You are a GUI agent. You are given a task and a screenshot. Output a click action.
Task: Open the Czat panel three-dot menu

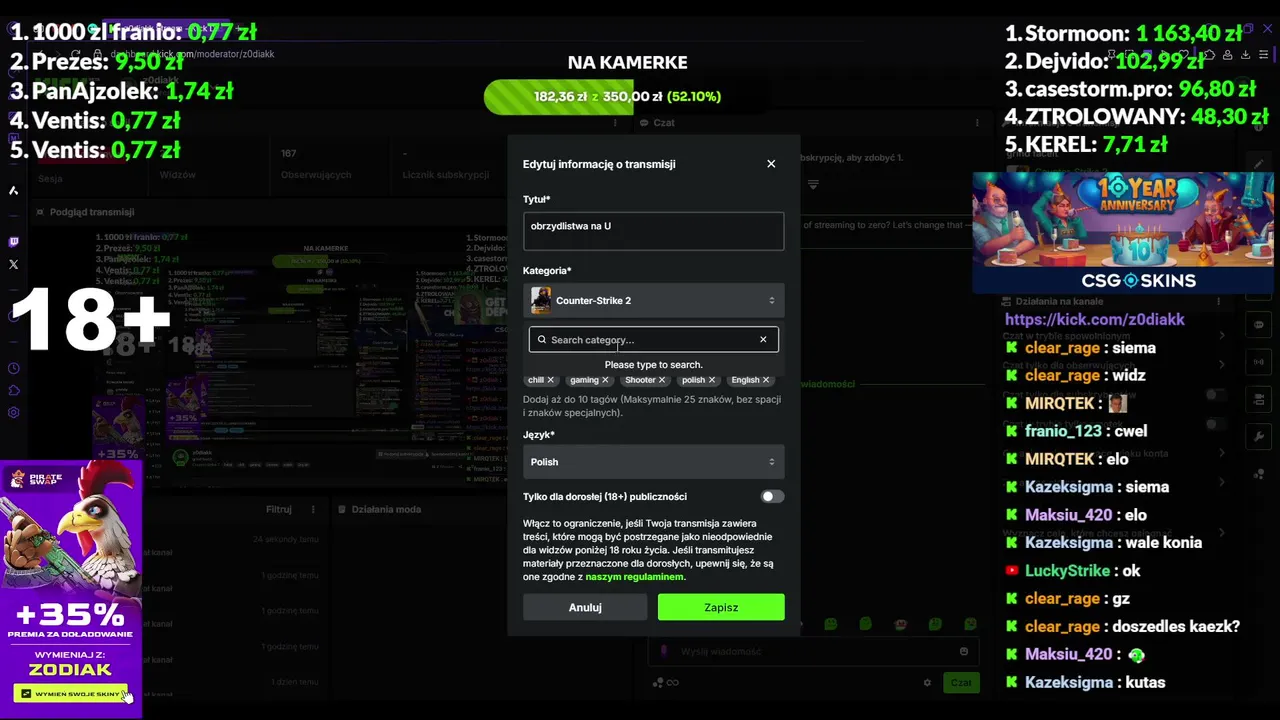point(977,123)
